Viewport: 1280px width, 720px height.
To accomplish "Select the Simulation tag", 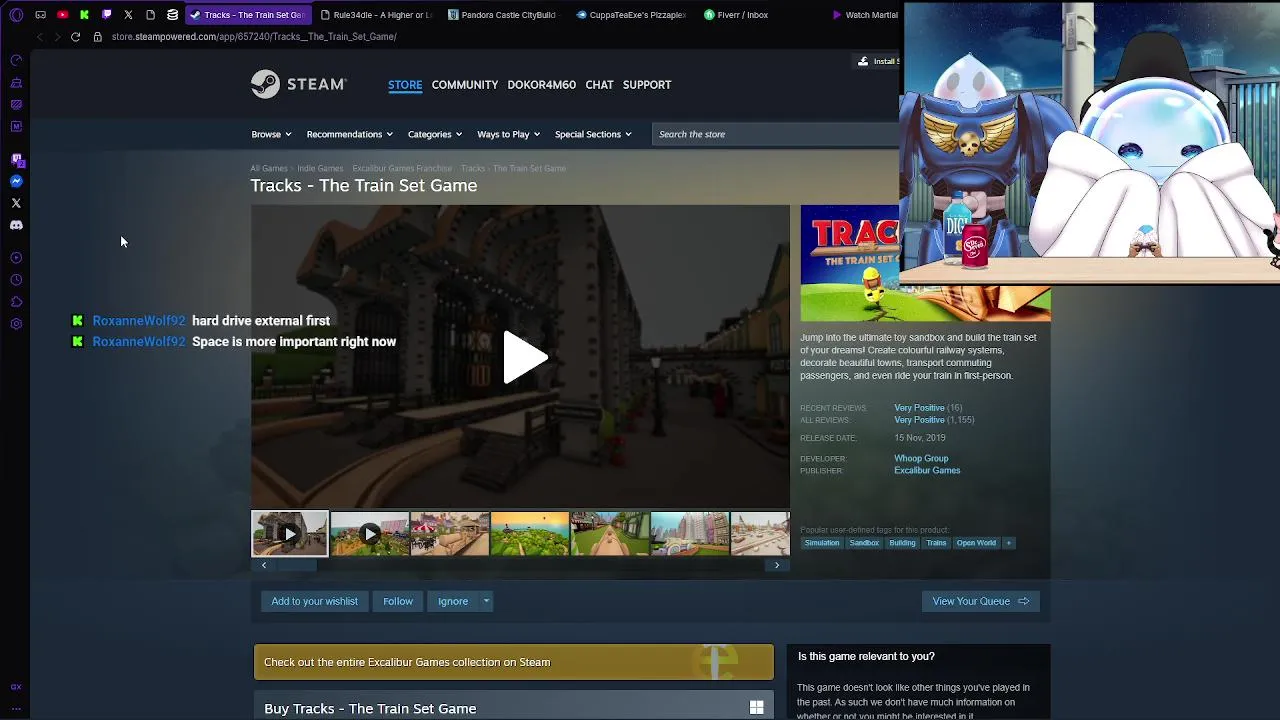I will [x=822, y=543].
